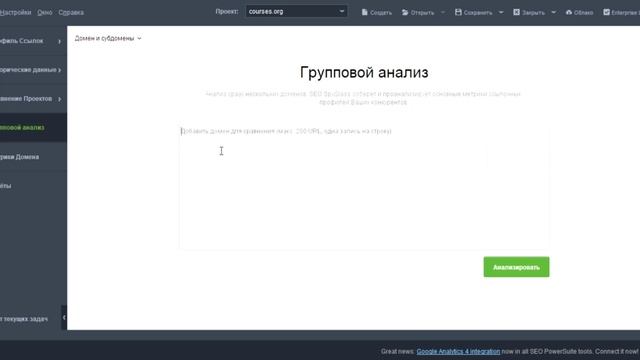Open the Справка menu

71,12
